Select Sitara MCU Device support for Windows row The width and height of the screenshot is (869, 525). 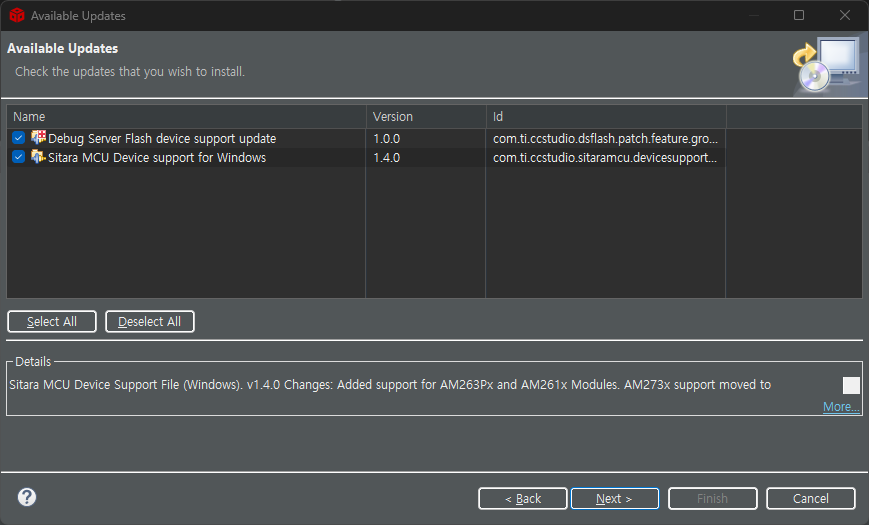434,157
